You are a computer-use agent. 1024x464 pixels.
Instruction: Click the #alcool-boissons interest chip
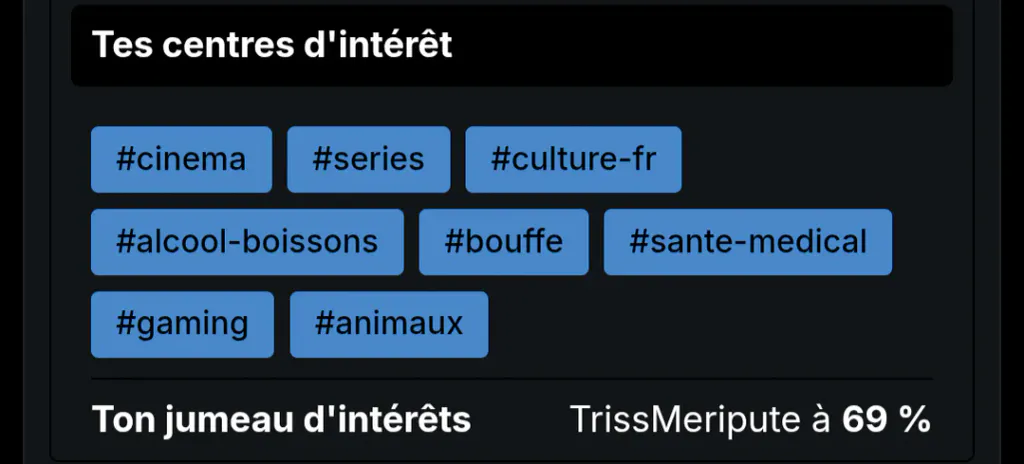point(247,242)
